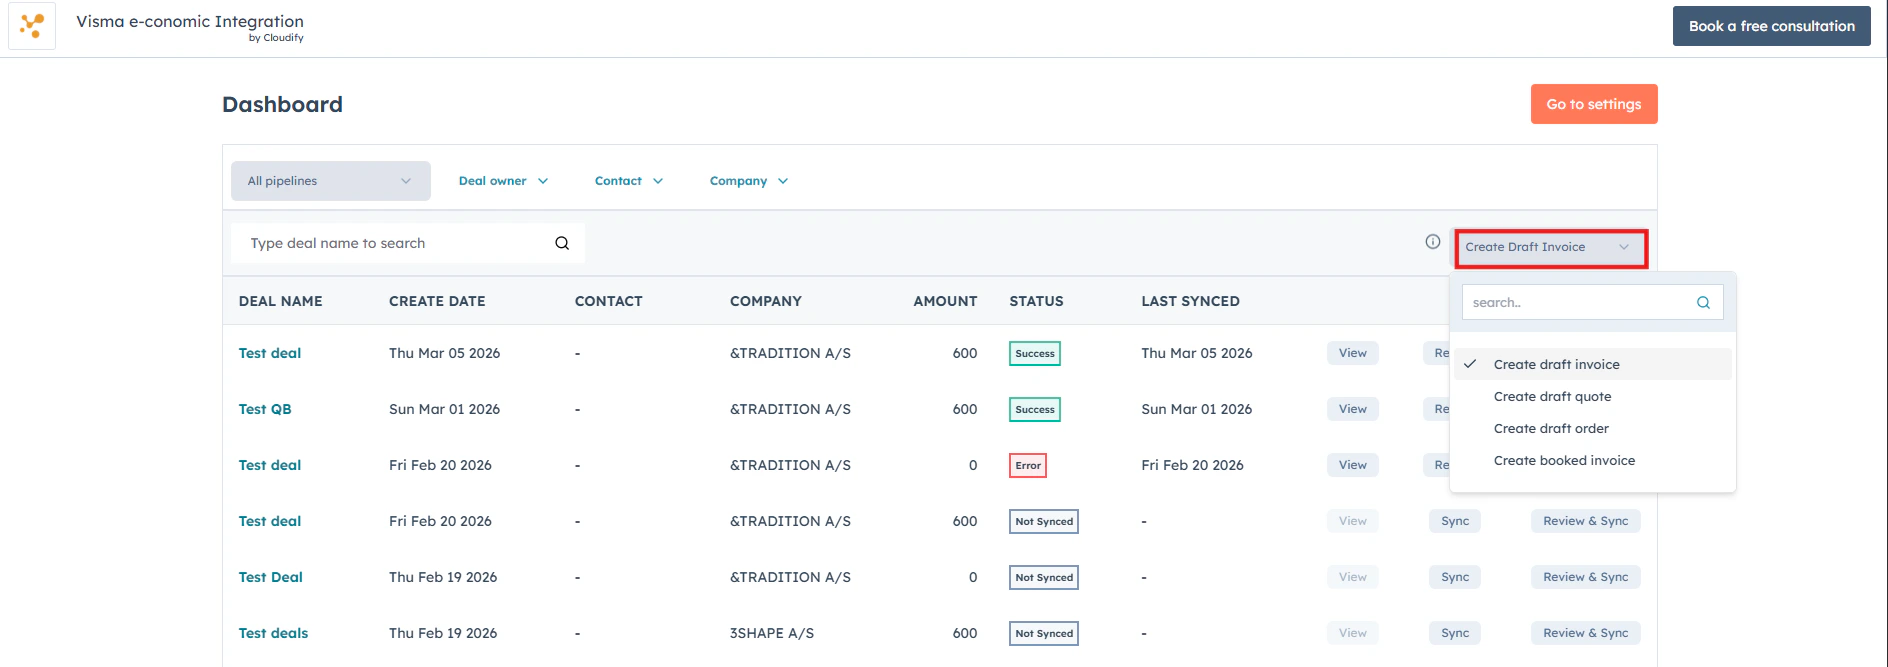Sync the Fri Feb 20 Not Synced deal

[x=1455, y=521]
